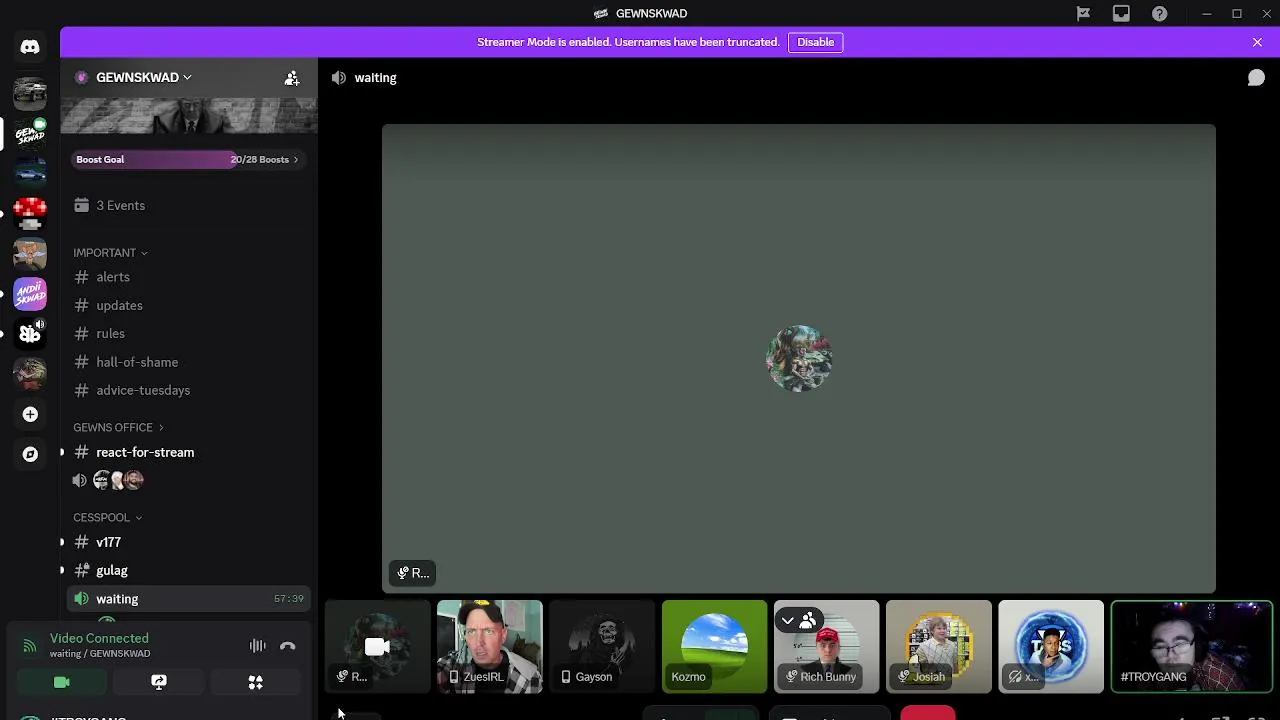Click the flag icon in the title bar
The height and width of the screenshot is (720, 1280).
[1083, 14]
